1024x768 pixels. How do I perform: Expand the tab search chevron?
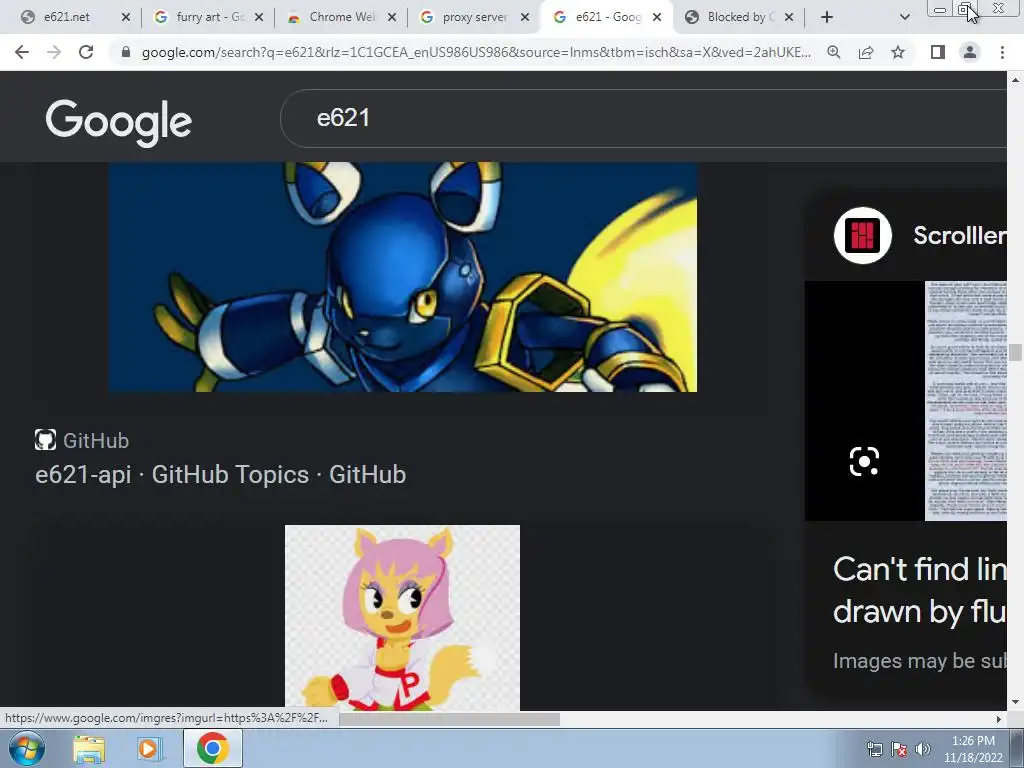[904, 17]
